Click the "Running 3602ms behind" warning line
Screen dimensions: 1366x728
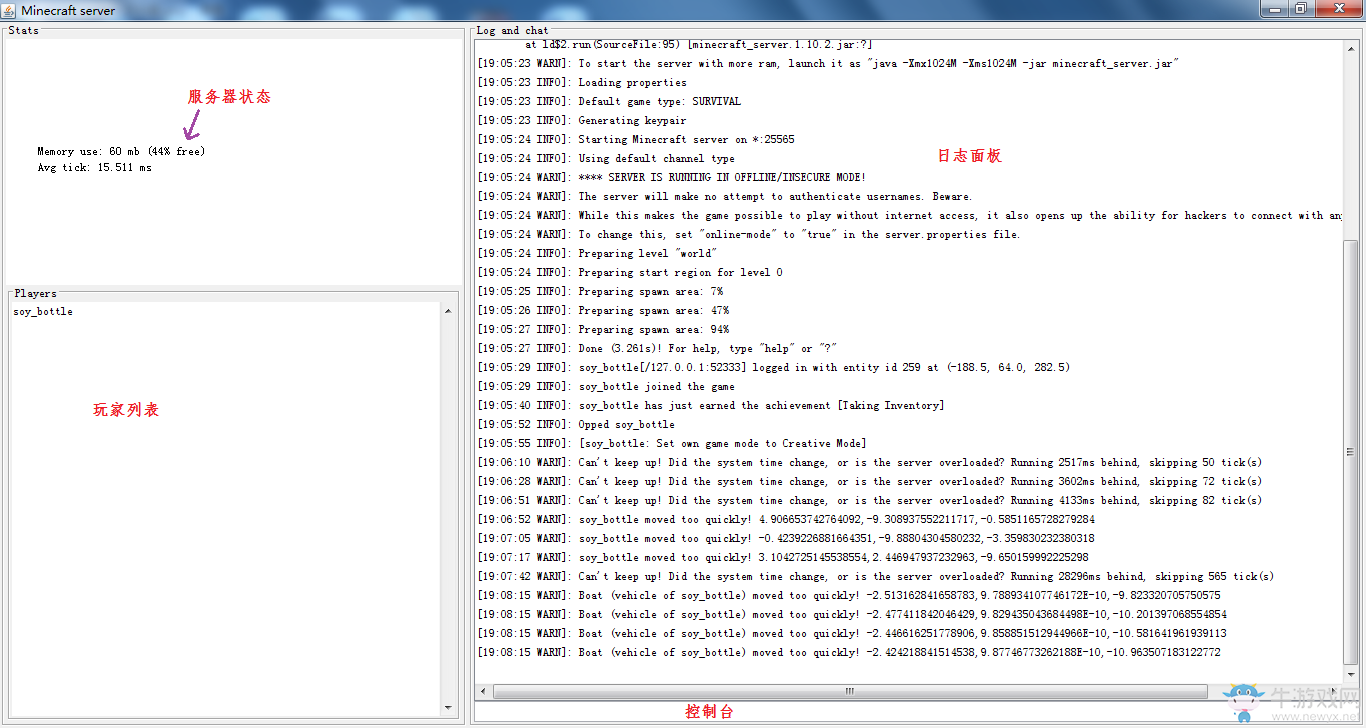tap(870, 482)
